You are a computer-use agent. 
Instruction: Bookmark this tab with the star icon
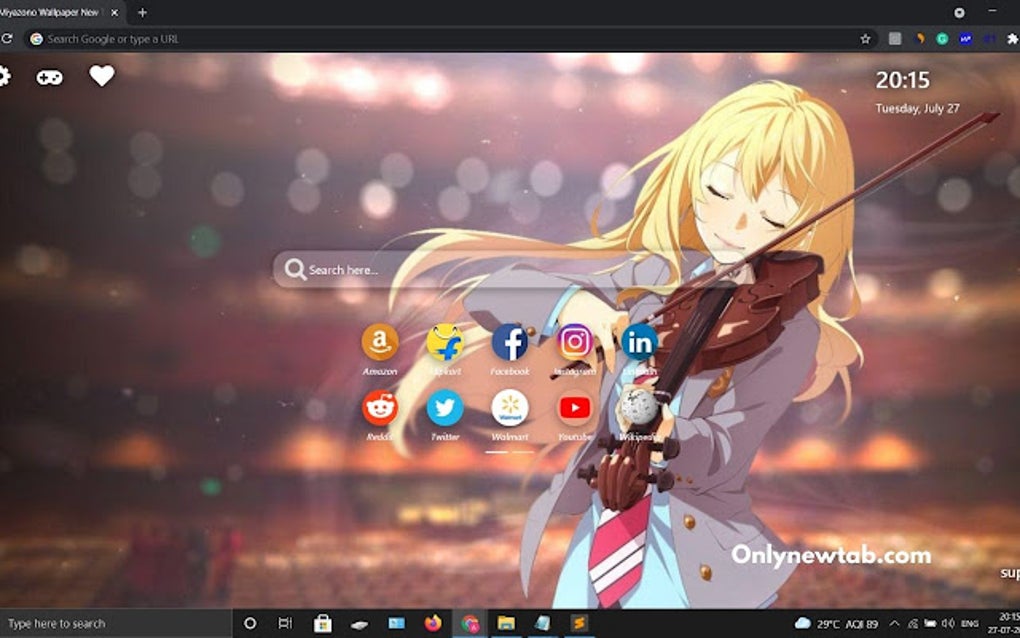point(865,39)
